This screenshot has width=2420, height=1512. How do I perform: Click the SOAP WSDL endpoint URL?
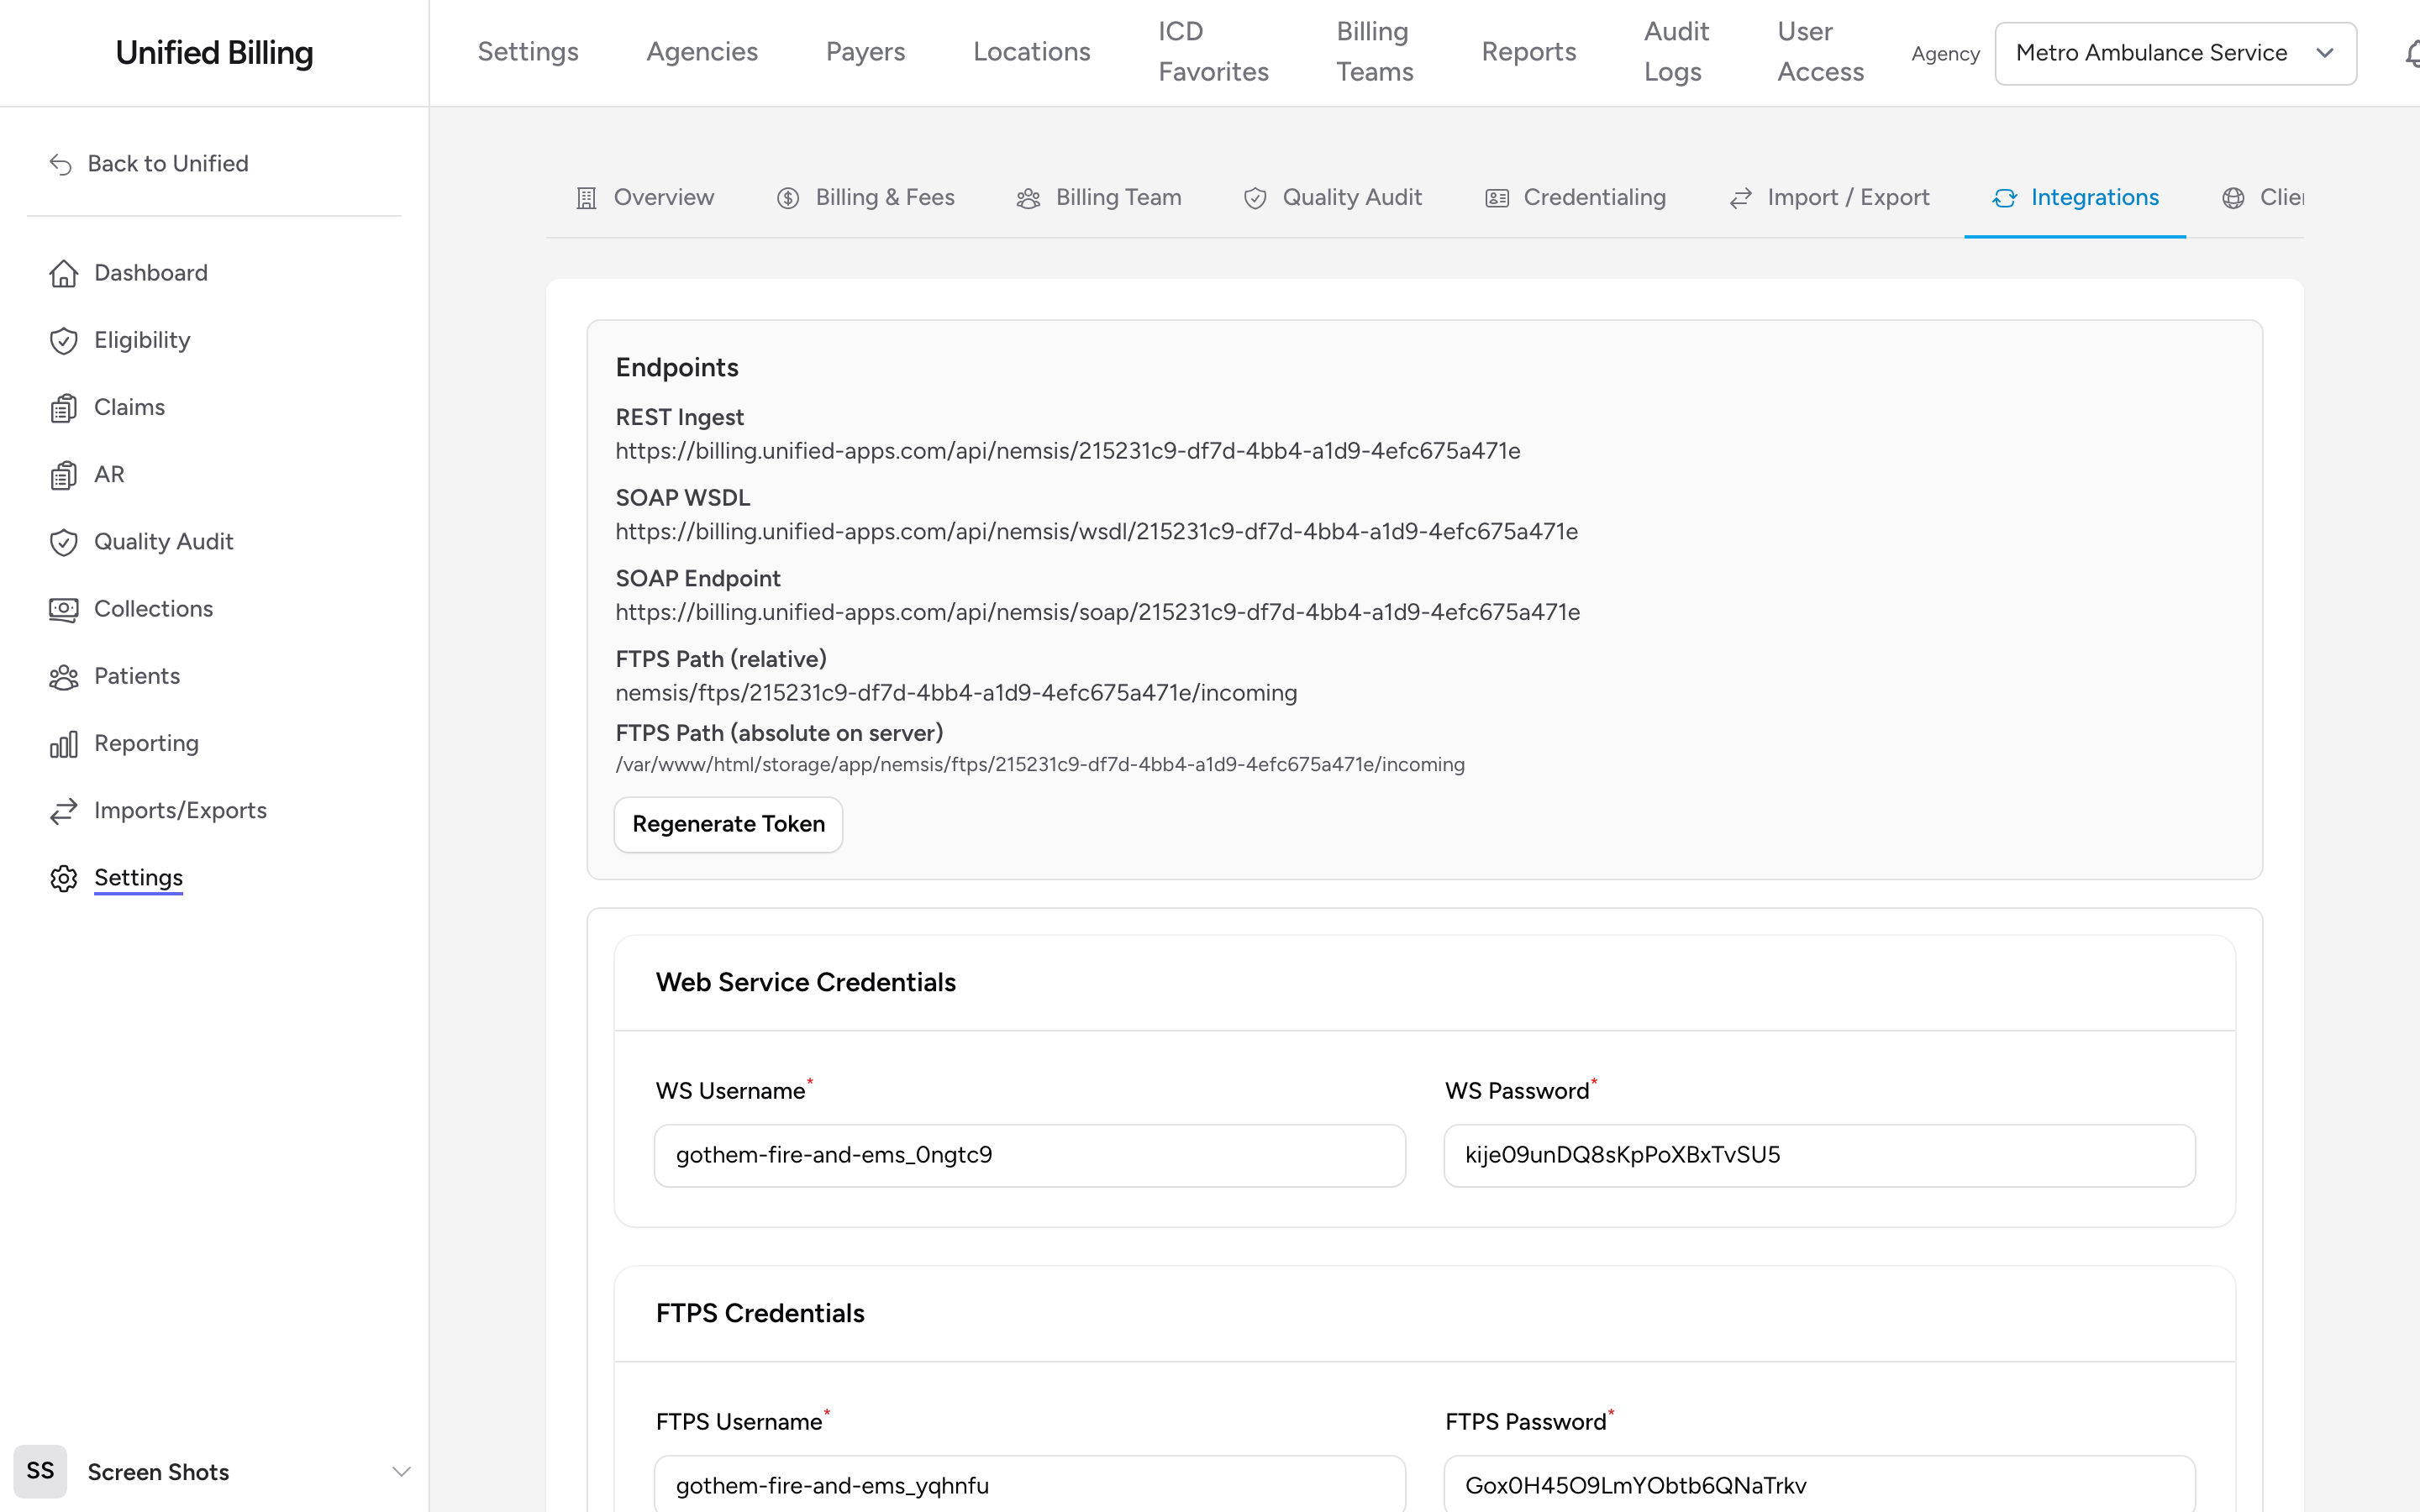point(1096,532)
